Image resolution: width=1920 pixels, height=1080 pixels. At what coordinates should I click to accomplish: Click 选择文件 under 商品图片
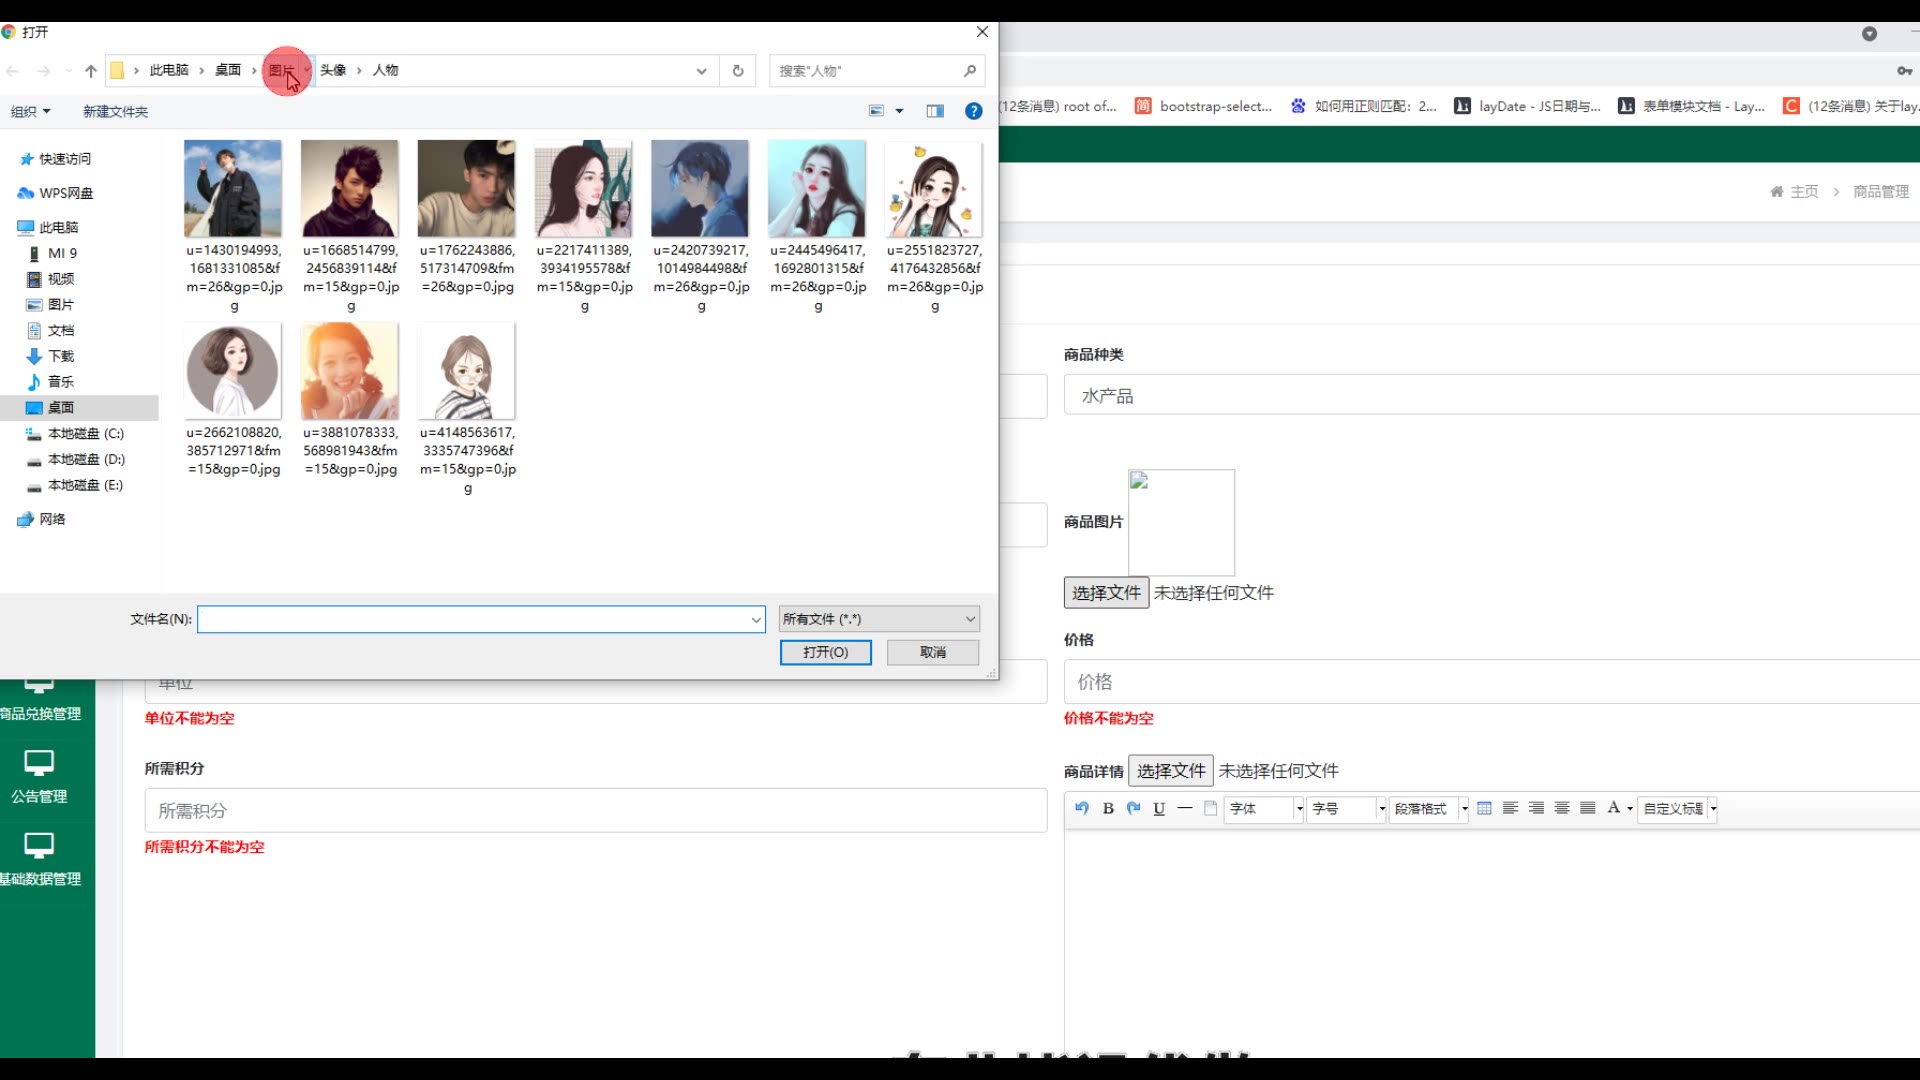[x=1106, y=593]
